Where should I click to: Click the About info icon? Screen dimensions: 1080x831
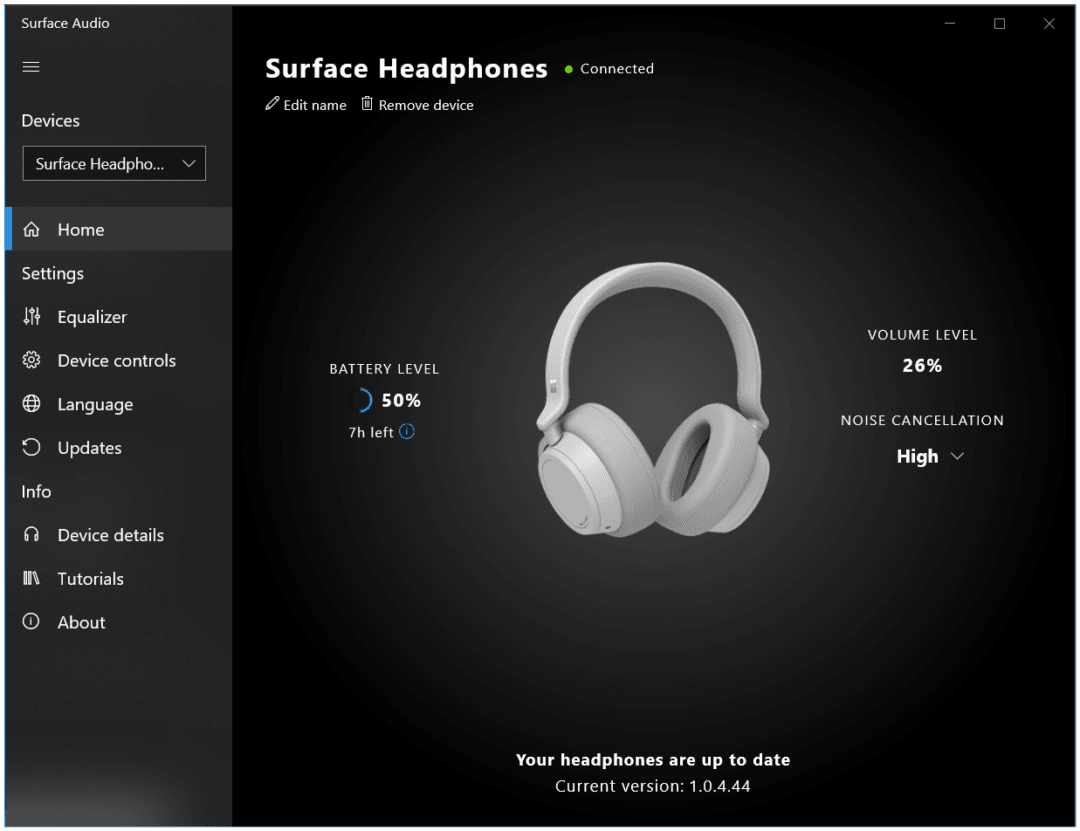click(x=31, y=622)
